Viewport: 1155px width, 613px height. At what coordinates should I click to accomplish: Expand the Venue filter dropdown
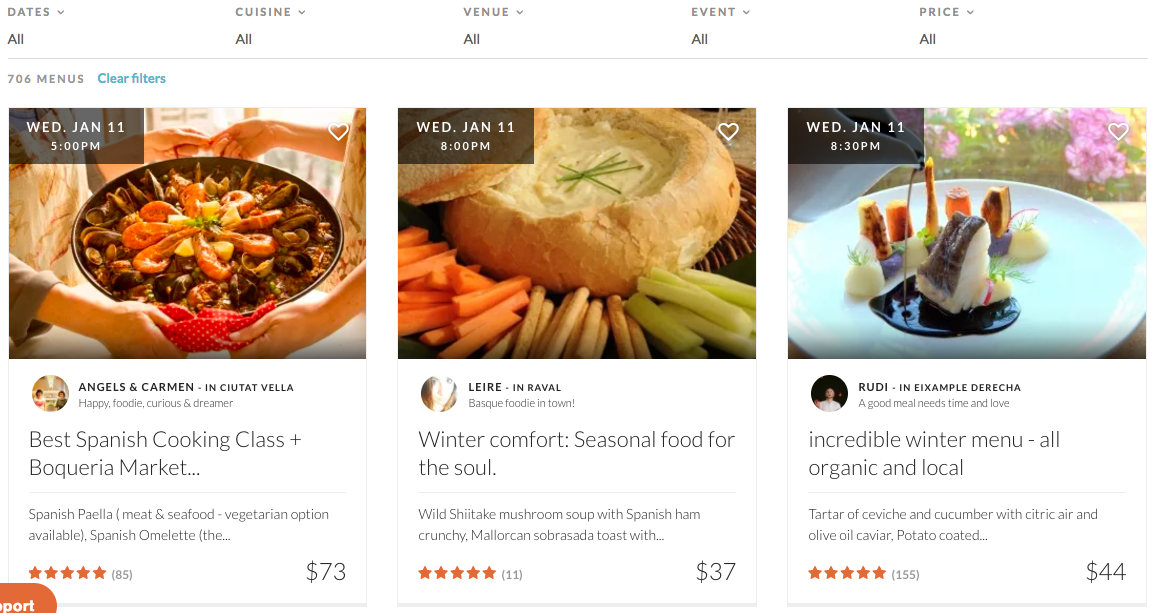coord(493,12)
